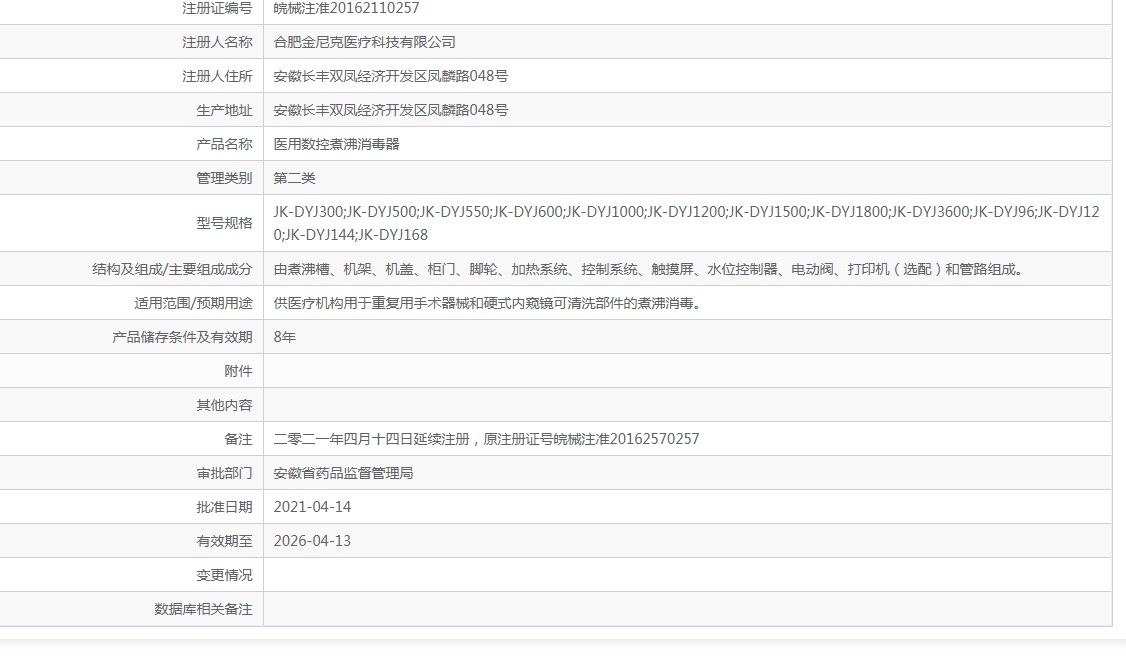
Task: Click the 注册人名称 label
Action: 217,42
